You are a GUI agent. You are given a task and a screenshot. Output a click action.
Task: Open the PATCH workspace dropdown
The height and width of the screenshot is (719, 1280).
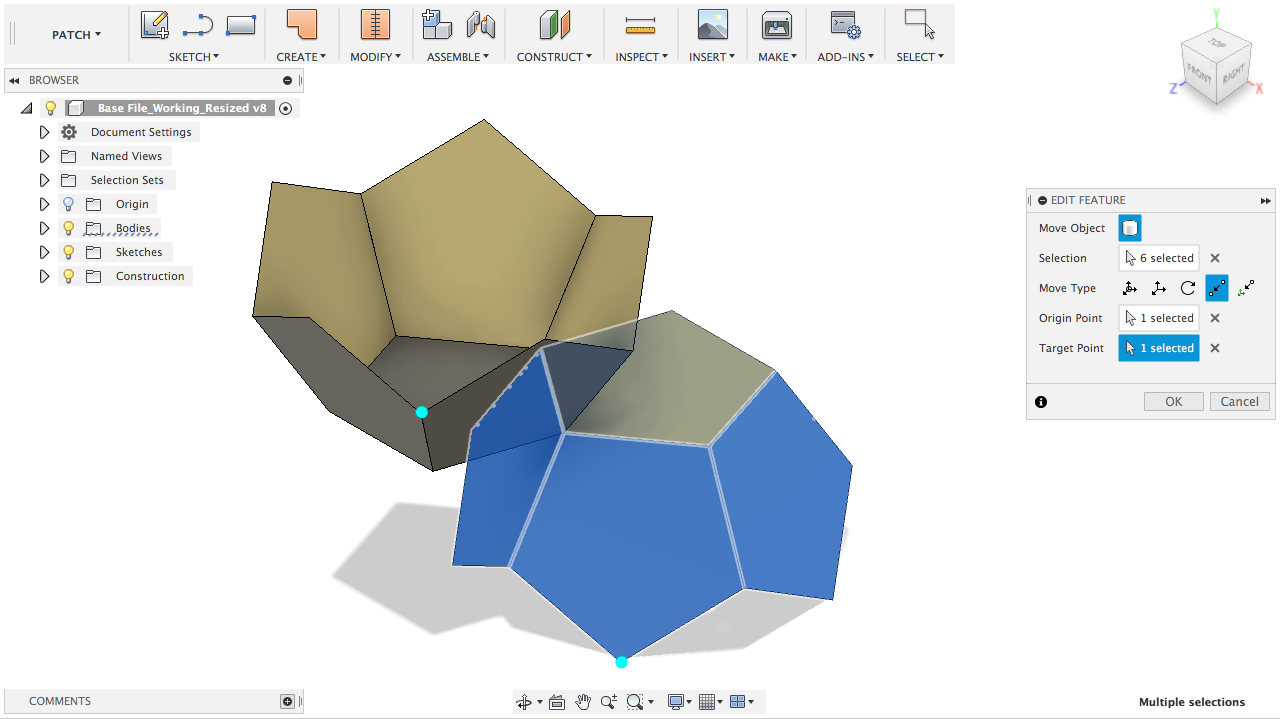(x=77, y=34)
